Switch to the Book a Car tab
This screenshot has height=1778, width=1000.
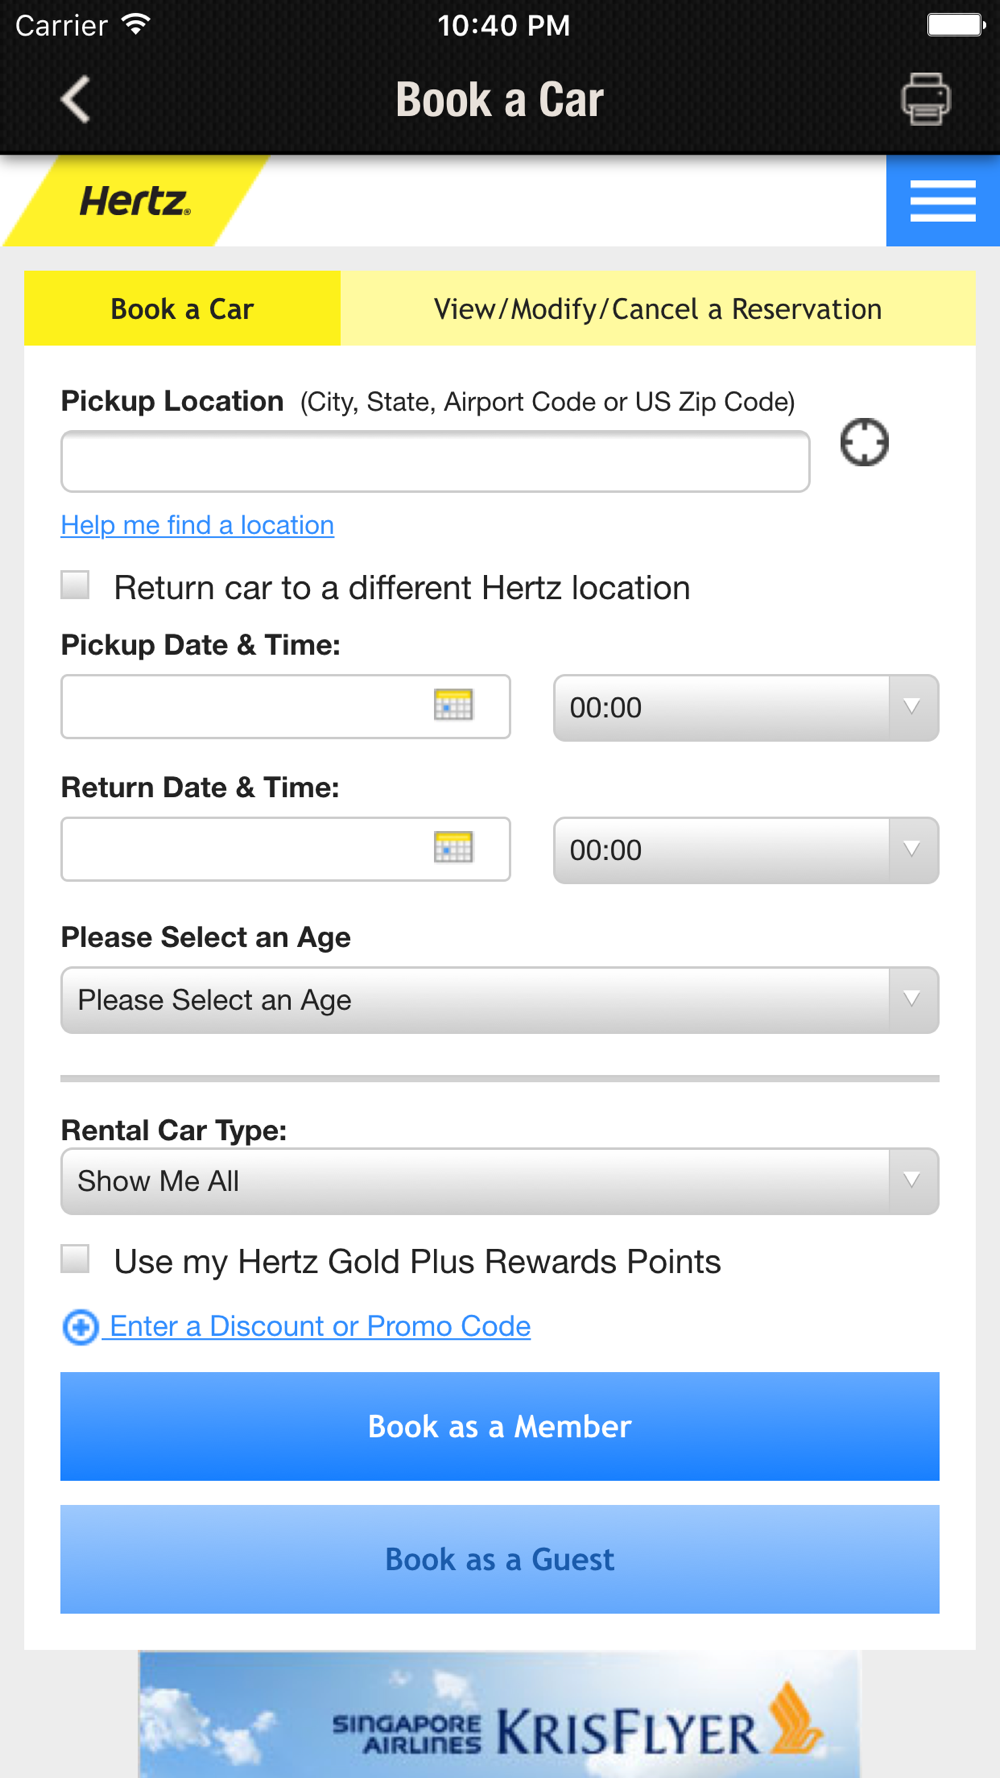click(182, 309)
